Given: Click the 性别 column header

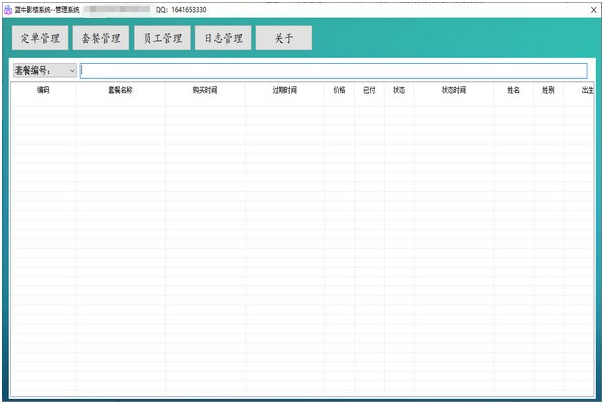Looking at the screenshot, I should point(548,90).
